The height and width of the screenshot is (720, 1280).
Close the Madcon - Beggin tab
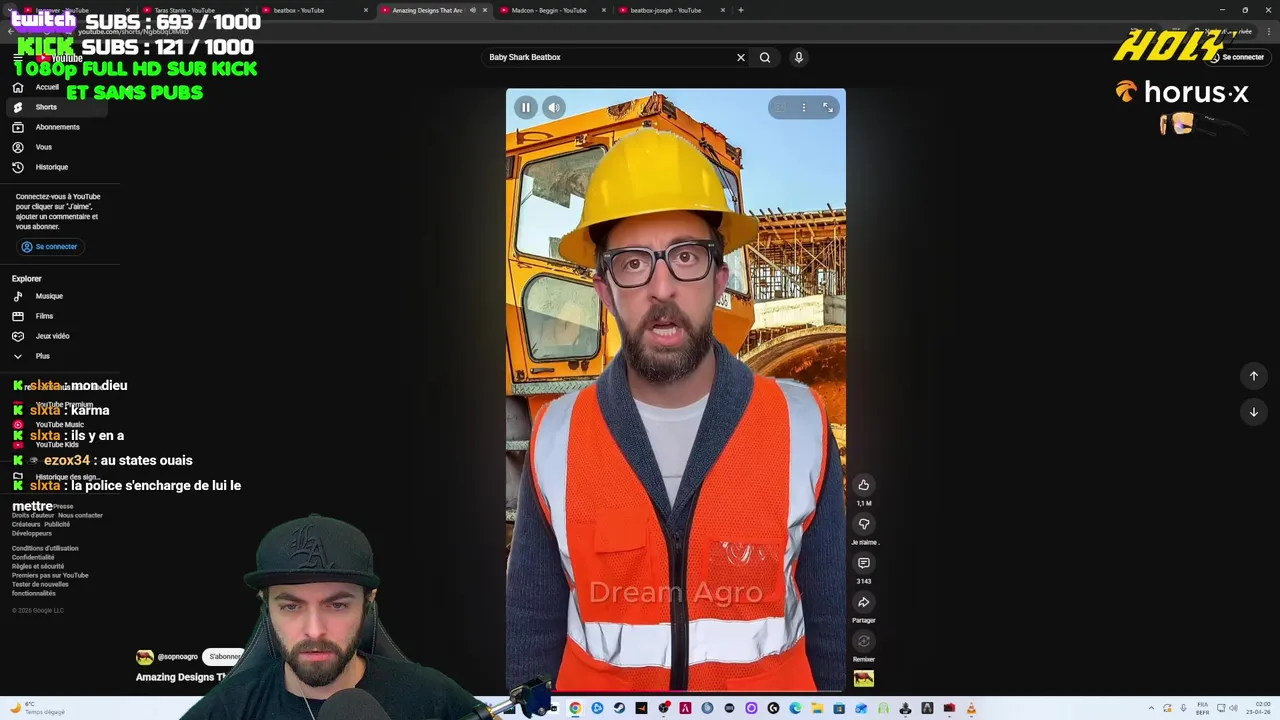point(604,10)
